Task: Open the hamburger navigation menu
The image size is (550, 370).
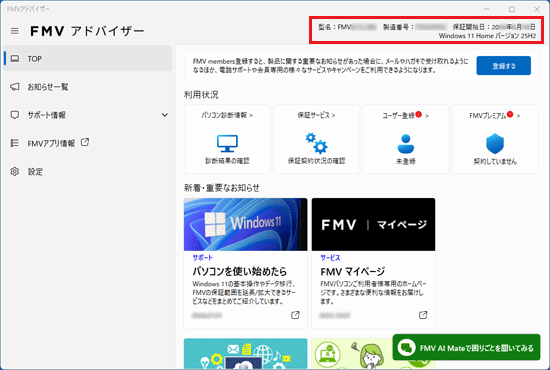Action: point(15,31)
